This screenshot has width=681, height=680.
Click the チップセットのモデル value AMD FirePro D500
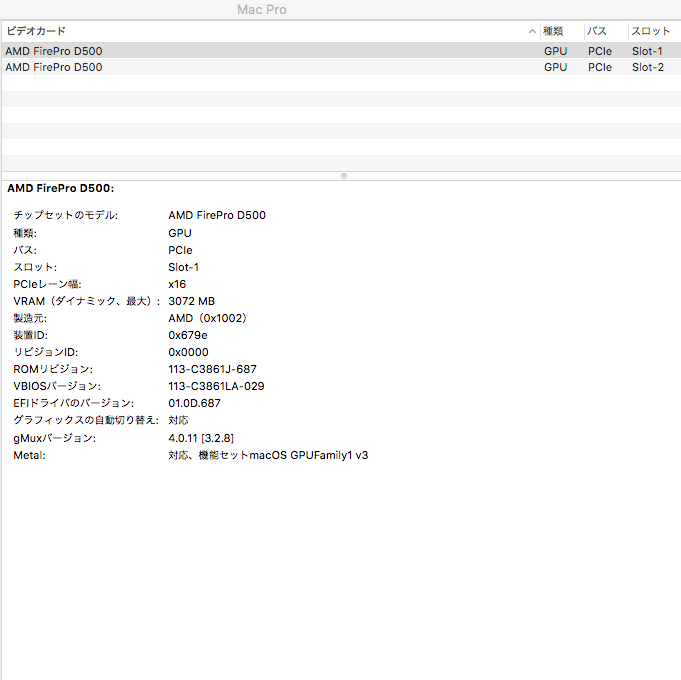[217, 215]
